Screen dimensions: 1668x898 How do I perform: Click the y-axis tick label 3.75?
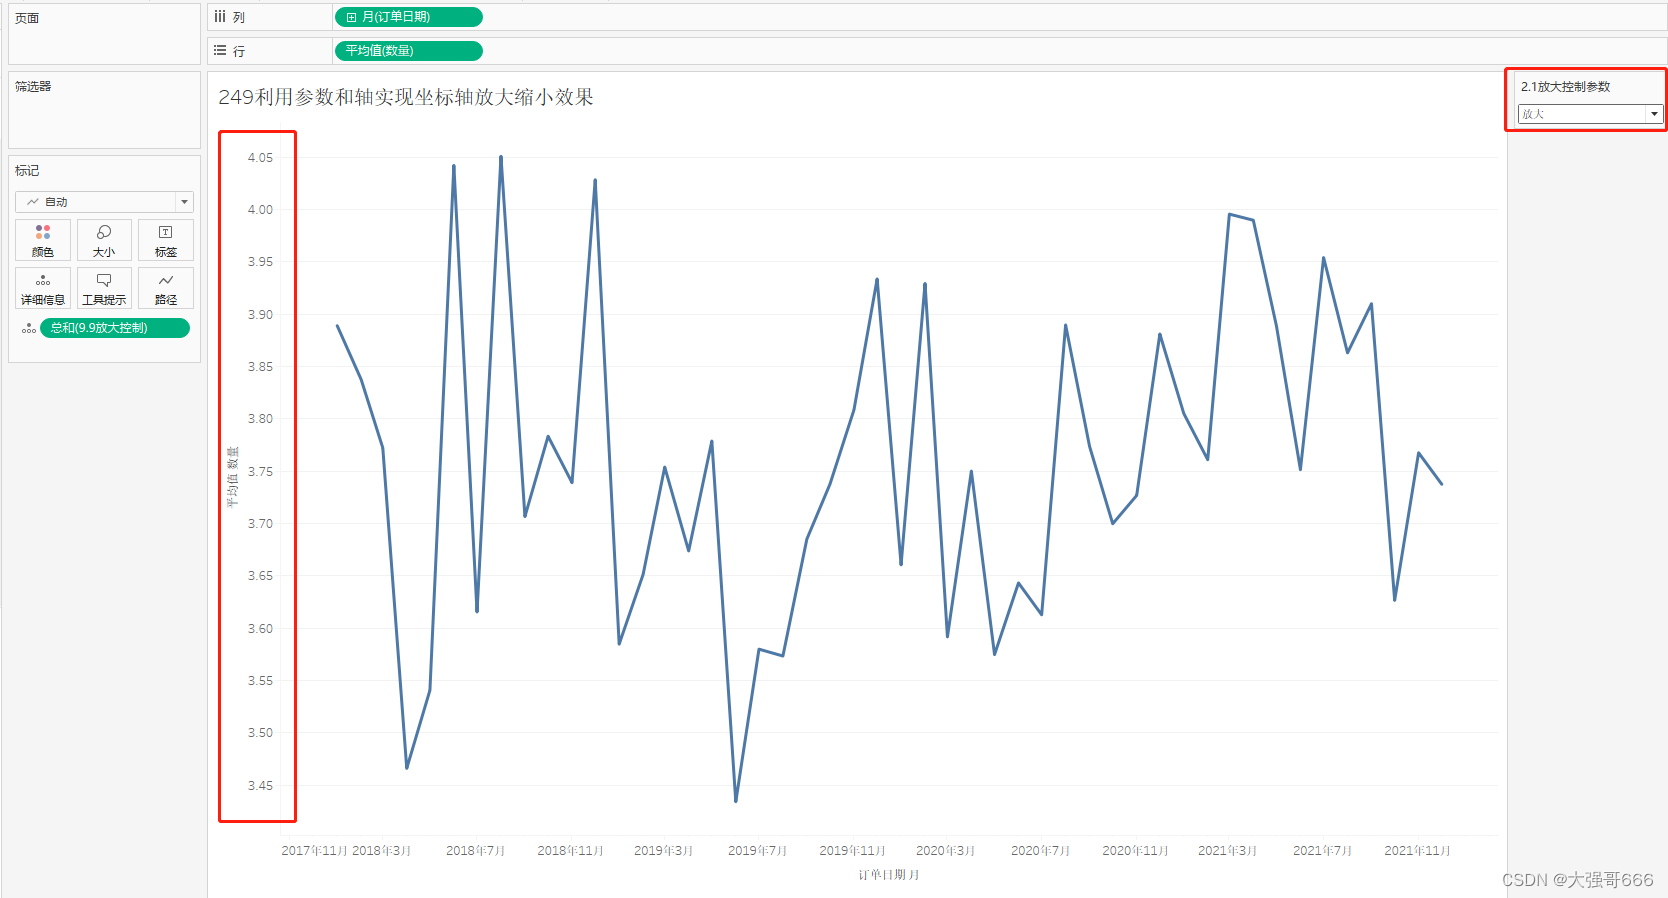pos(260,471)
